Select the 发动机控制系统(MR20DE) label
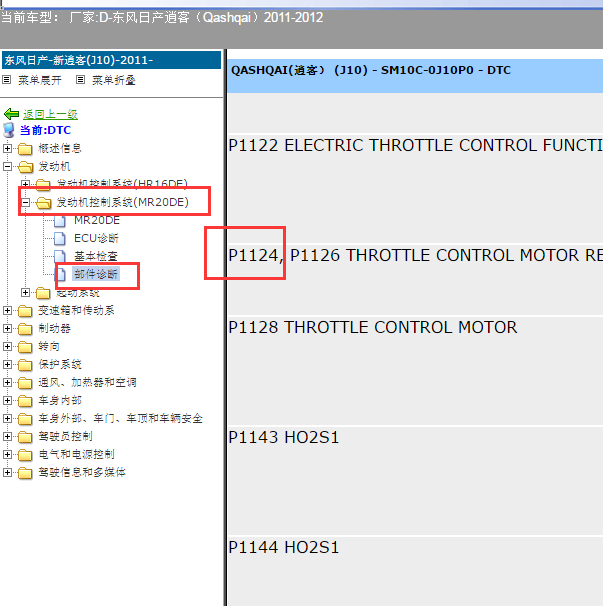 click(123, 202)
